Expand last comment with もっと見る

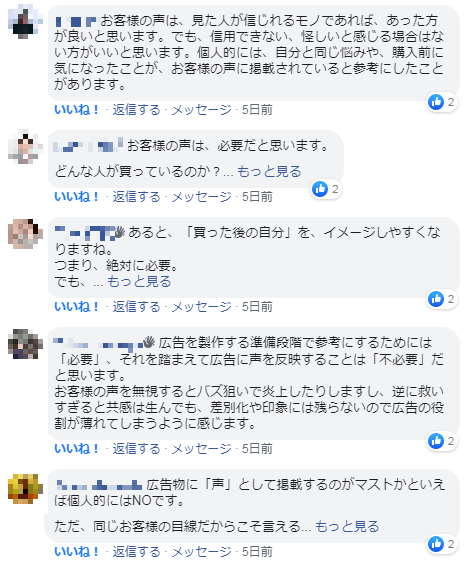tap(347, 527)
